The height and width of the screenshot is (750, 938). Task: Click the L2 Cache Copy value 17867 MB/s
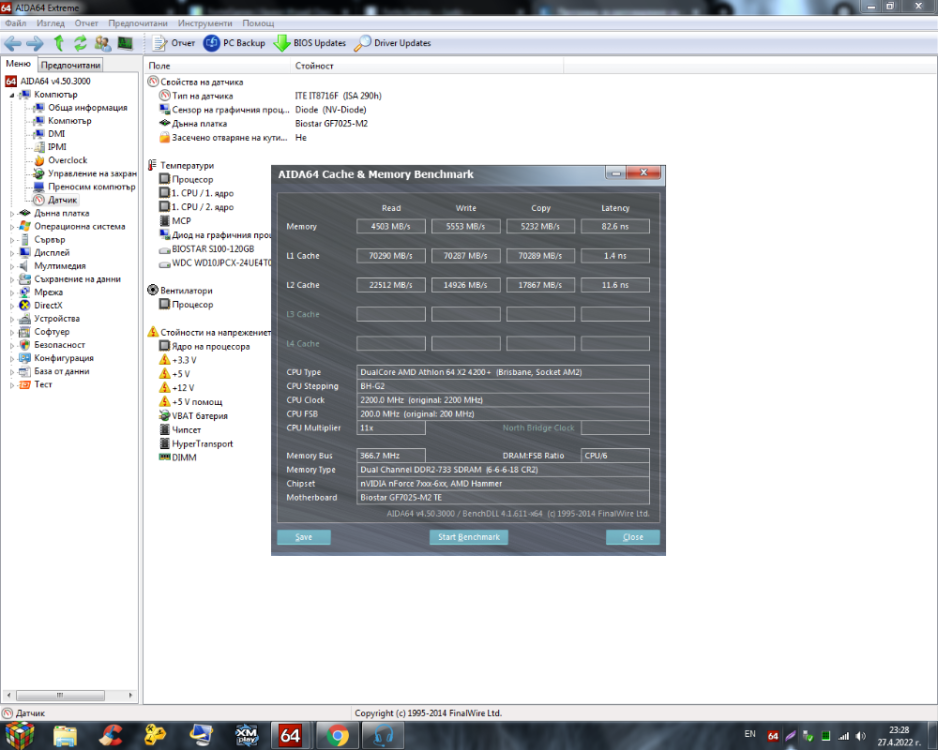[x=540, y=285]
